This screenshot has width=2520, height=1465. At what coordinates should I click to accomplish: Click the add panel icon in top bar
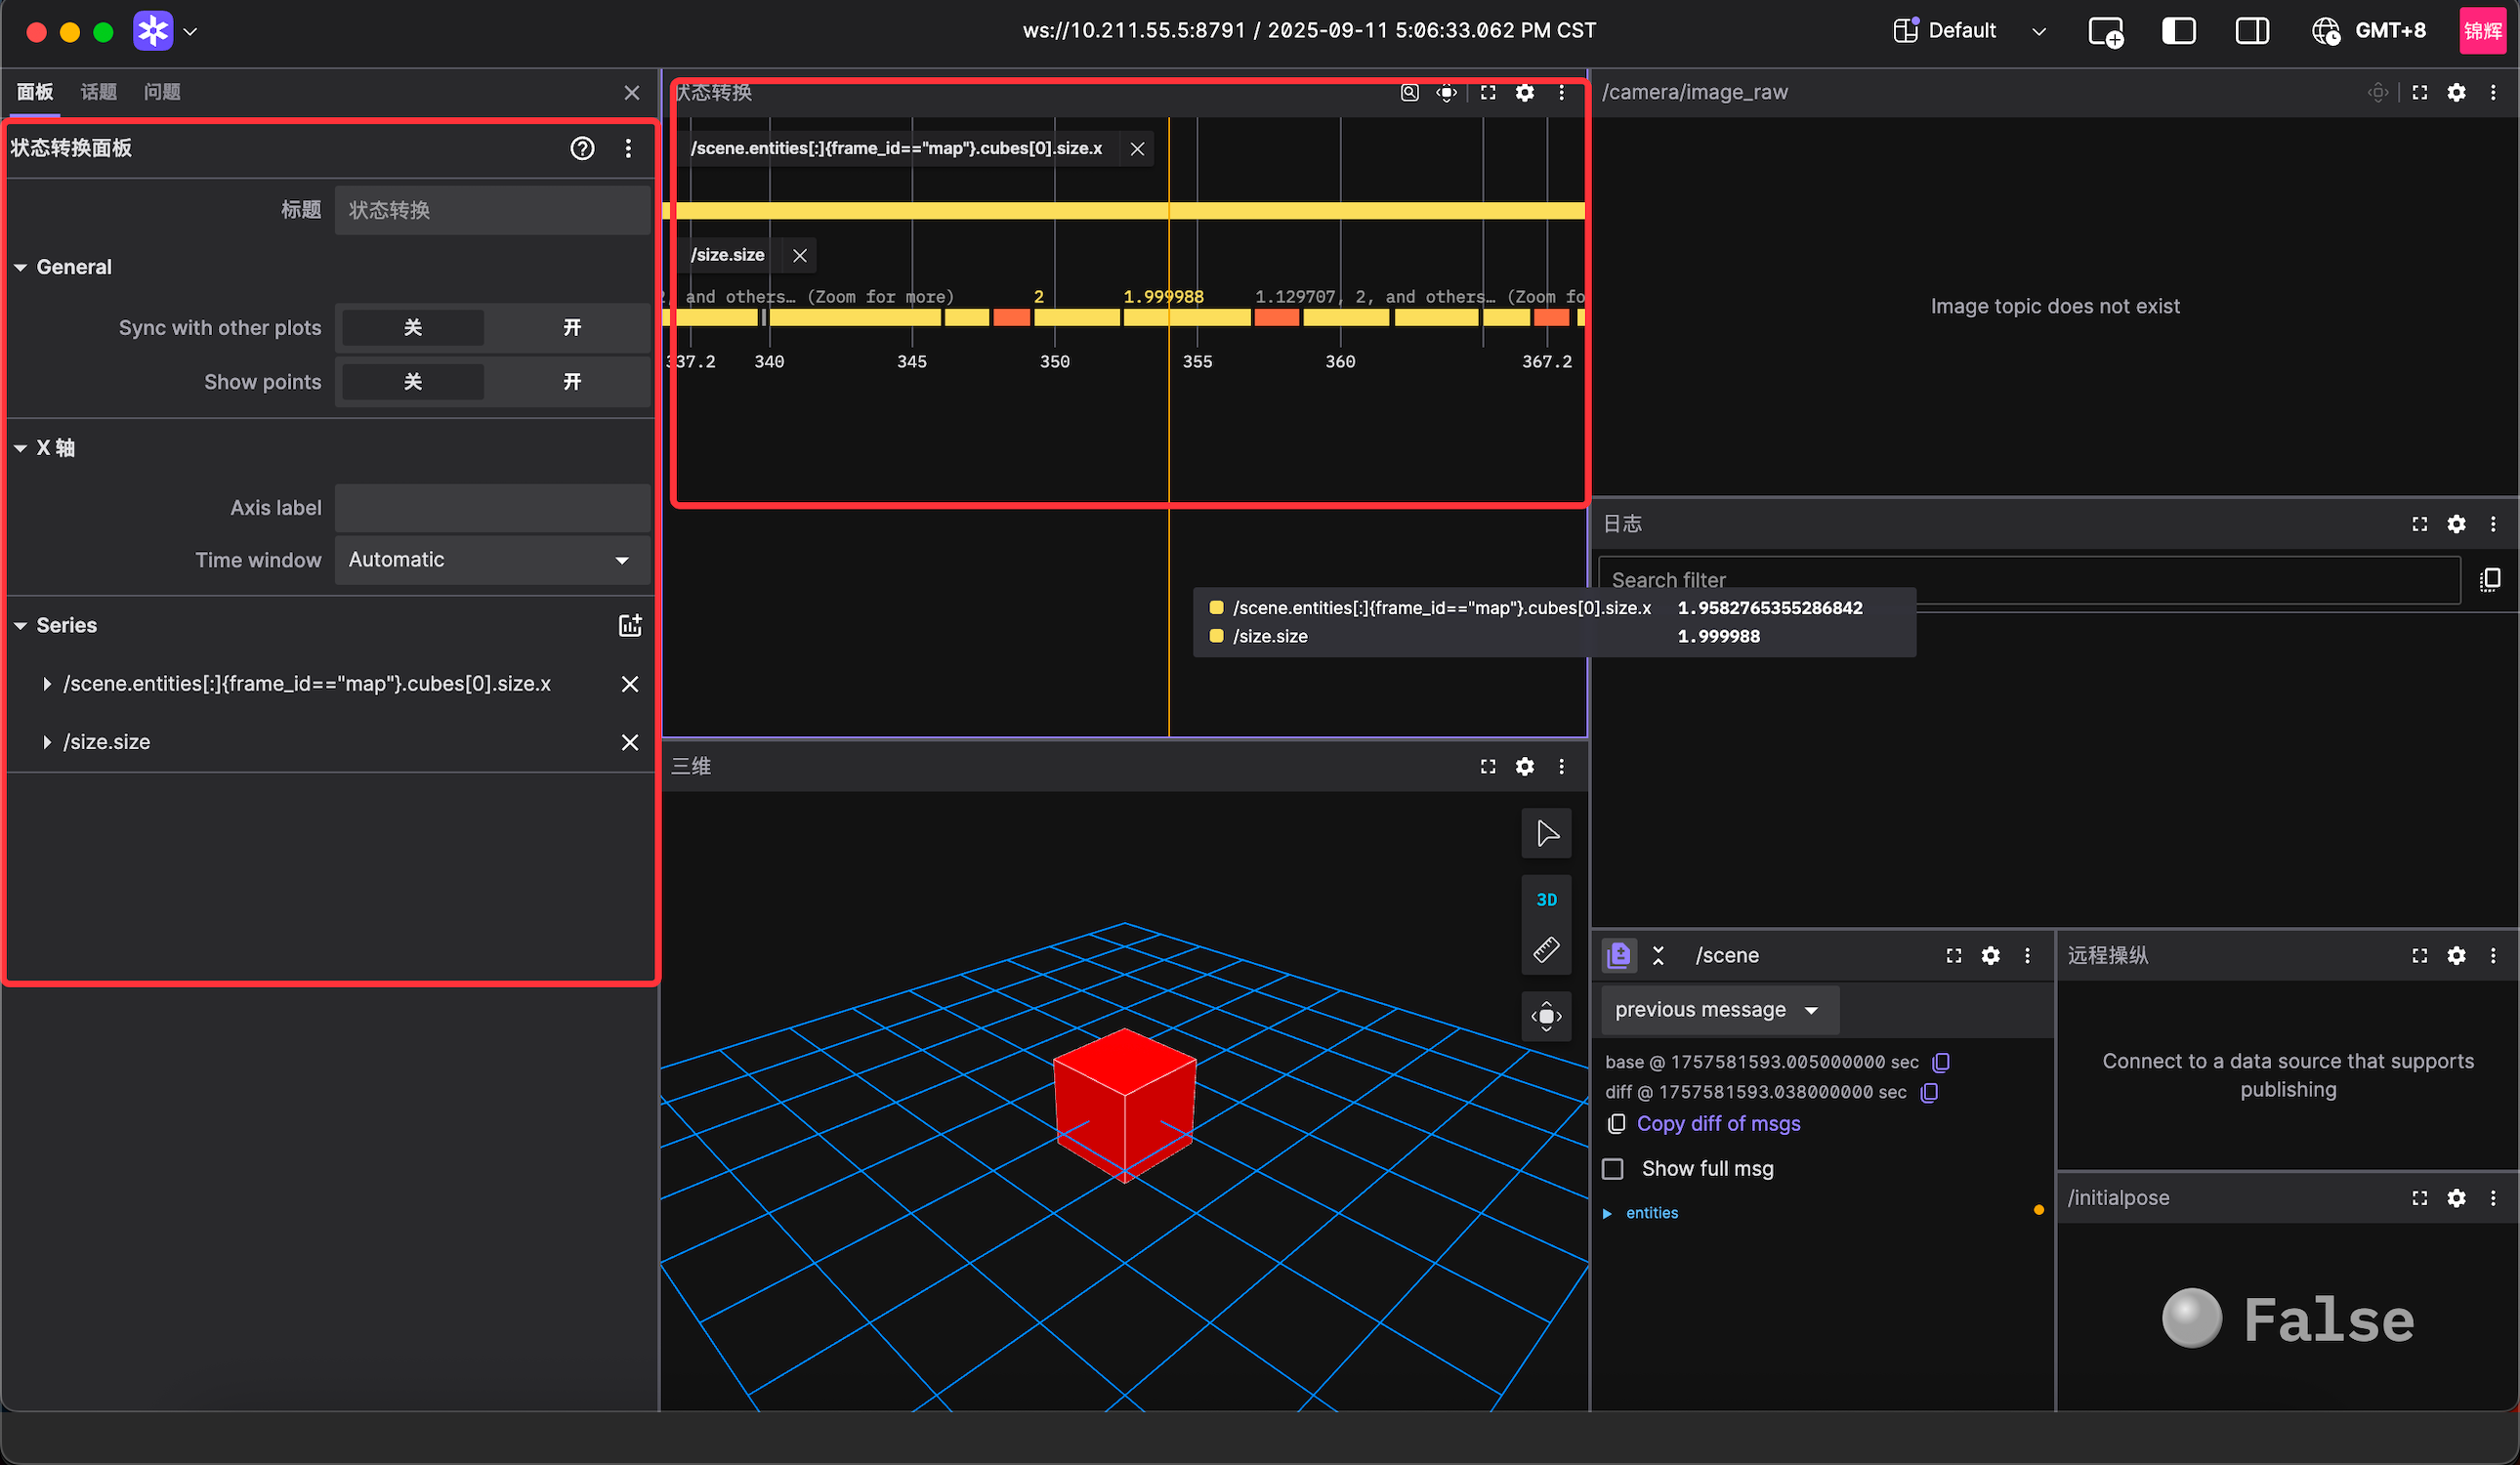click(x=2106, y=31)
